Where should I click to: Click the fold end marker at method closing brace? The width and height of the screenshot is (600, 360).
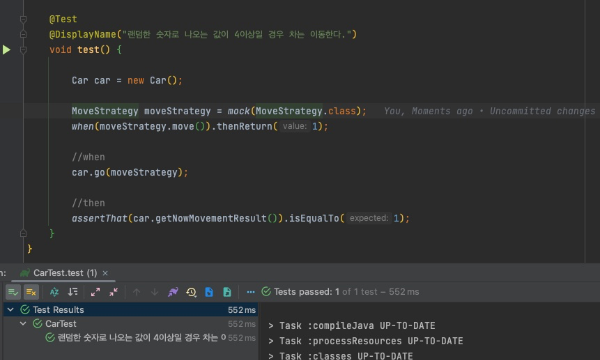coord(23,233)
